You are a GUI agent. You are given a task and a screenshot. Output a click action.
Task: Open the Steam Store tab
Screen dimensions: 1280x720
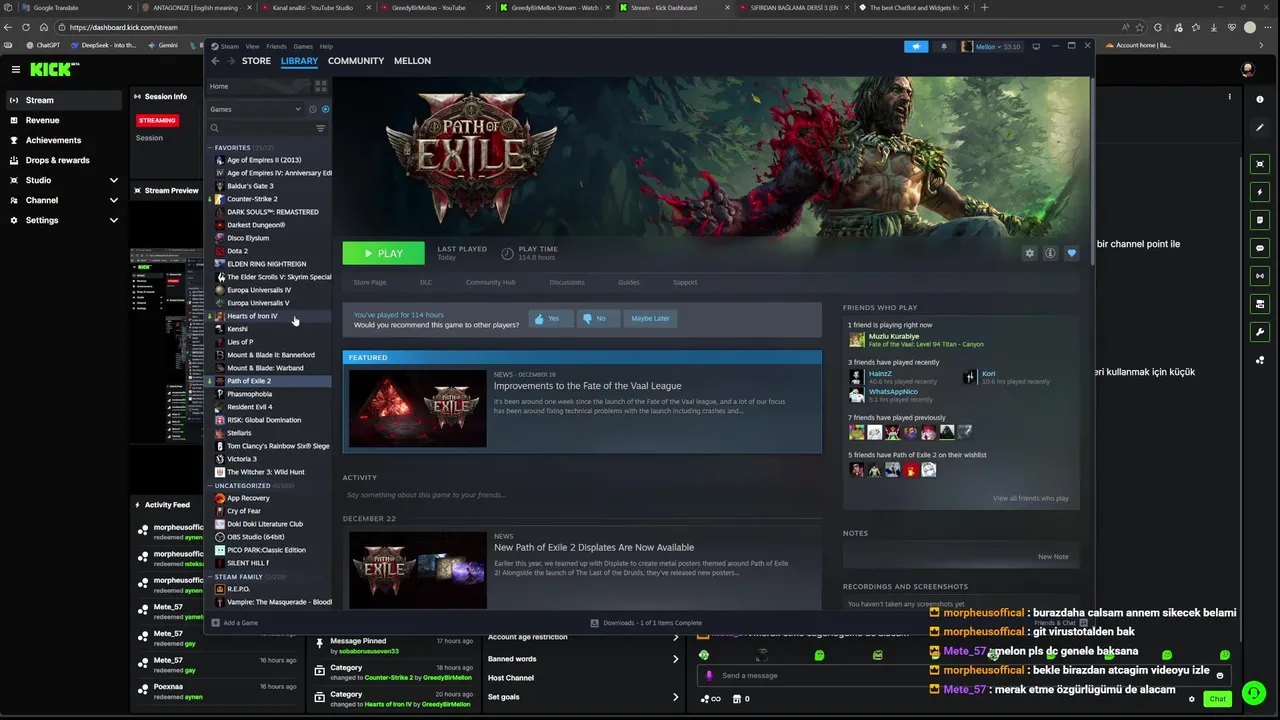pyautogui.click(x=256, y=61)
